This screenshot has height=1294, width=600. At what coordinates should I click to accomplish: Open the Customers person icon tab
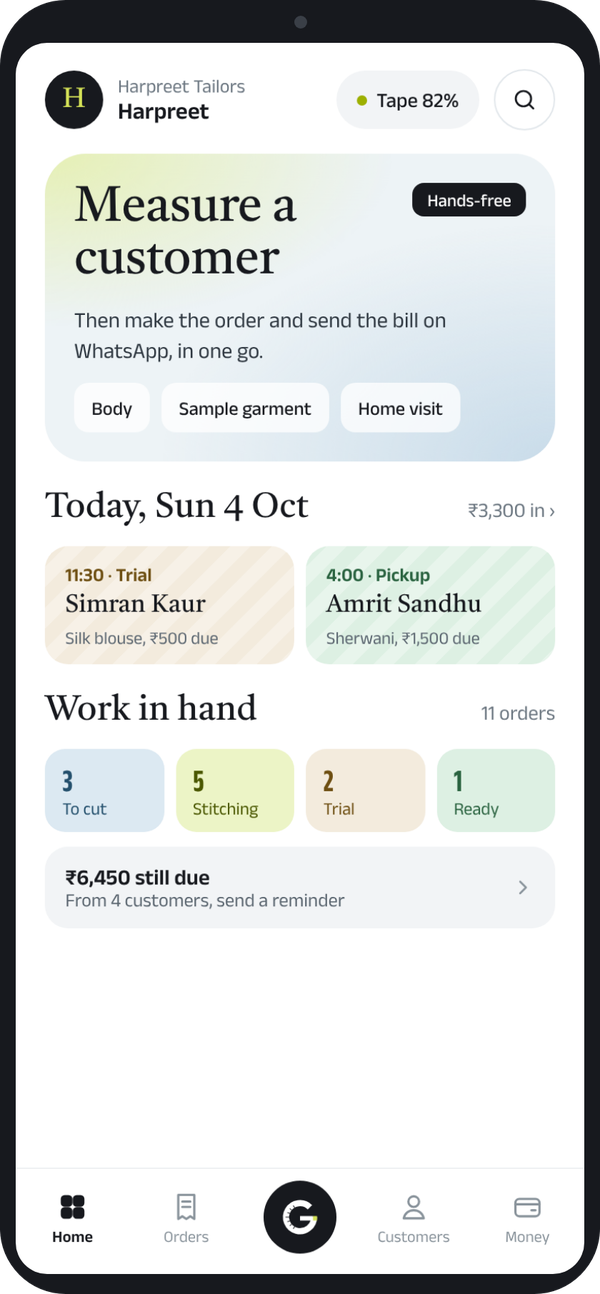413,1217
